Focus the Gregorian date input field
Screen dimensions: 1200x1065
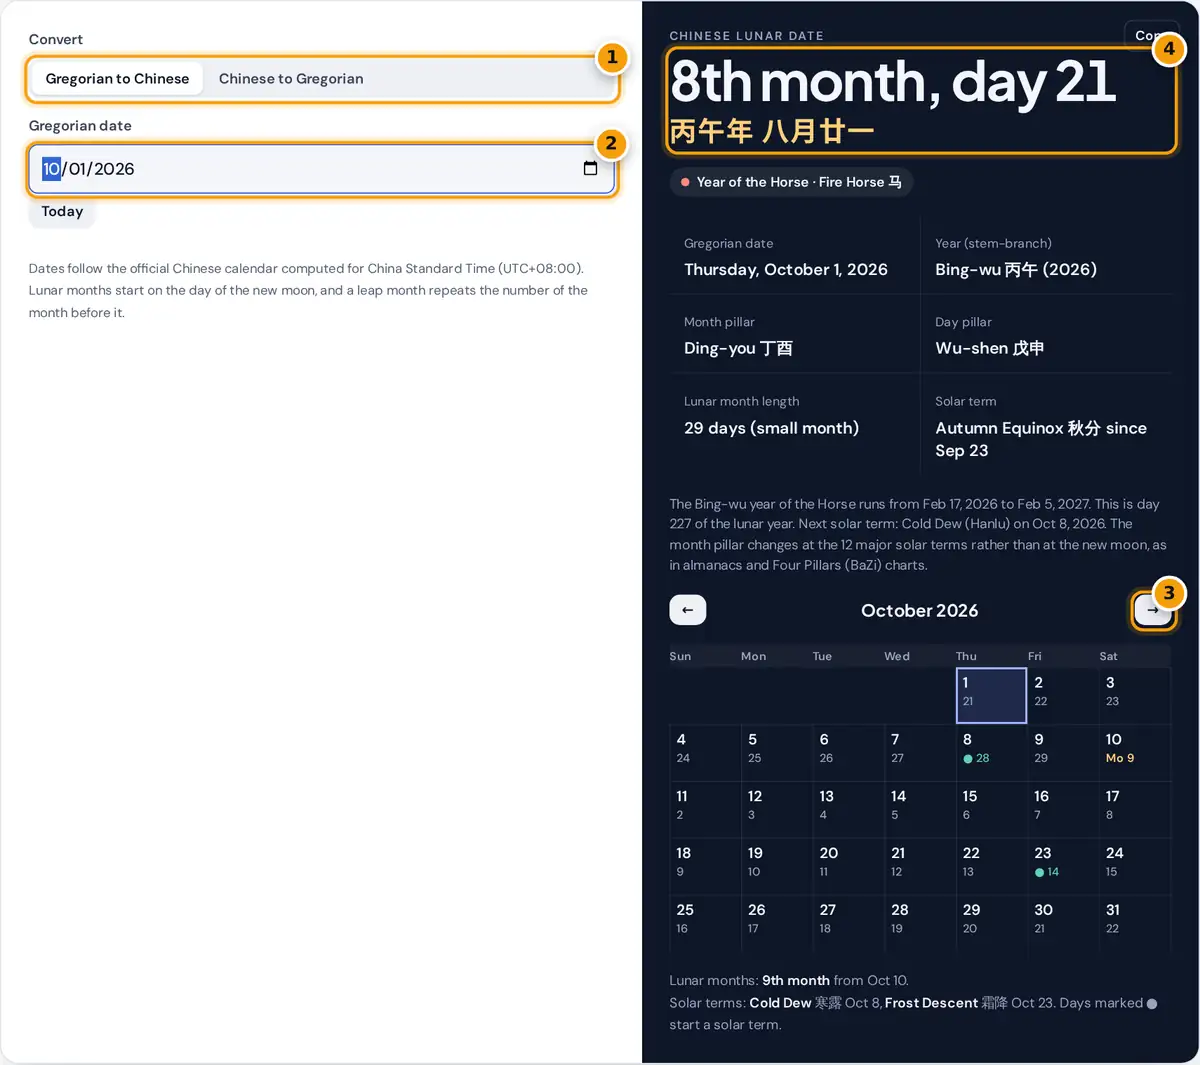tap(321, 169)
